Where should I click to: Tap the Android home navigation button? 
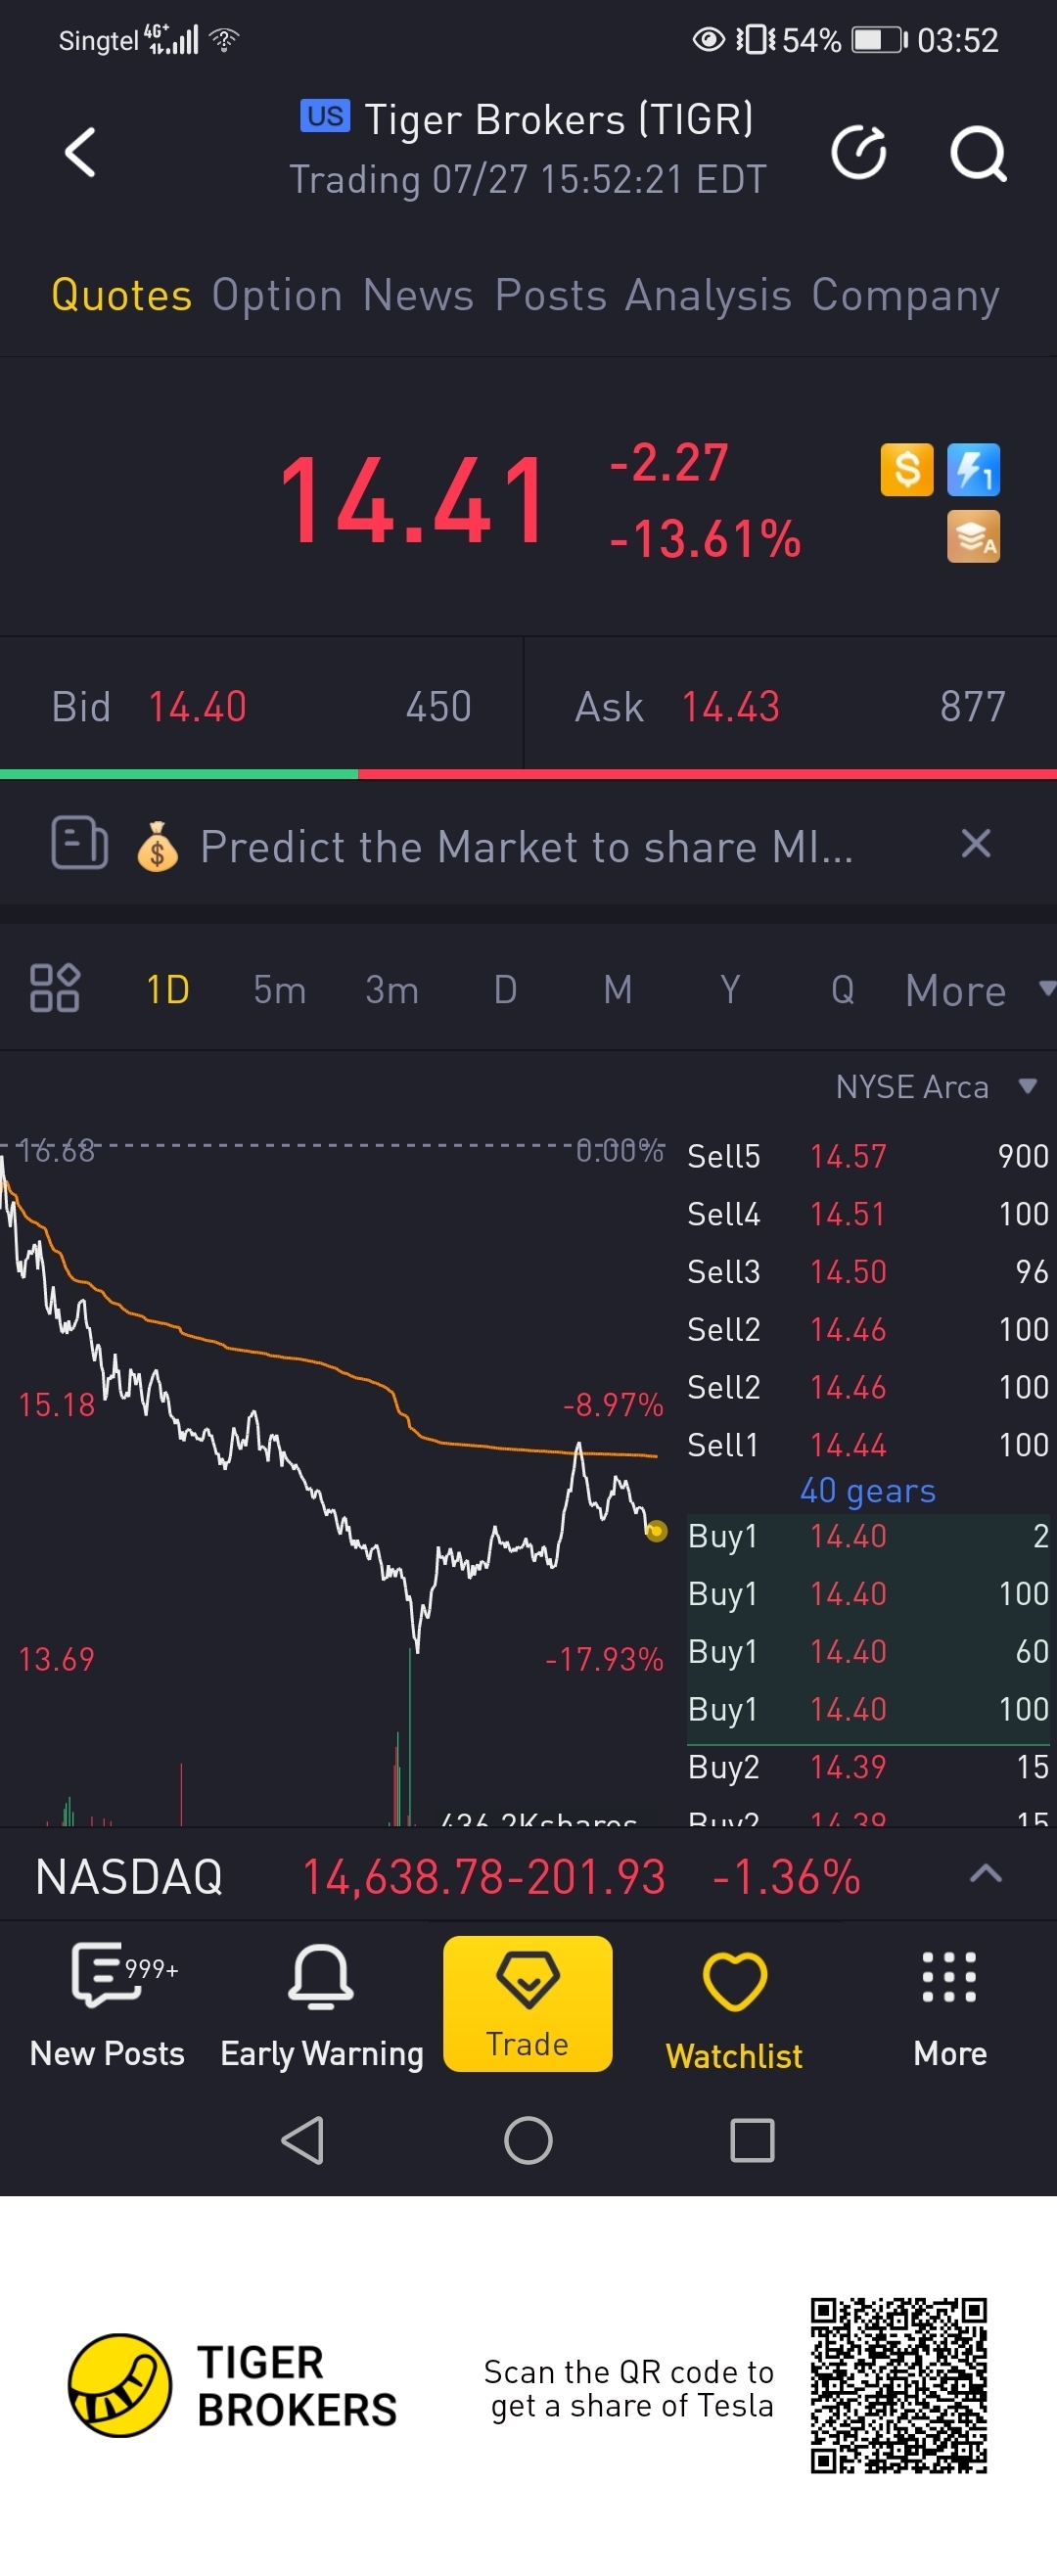(528, 2140)
